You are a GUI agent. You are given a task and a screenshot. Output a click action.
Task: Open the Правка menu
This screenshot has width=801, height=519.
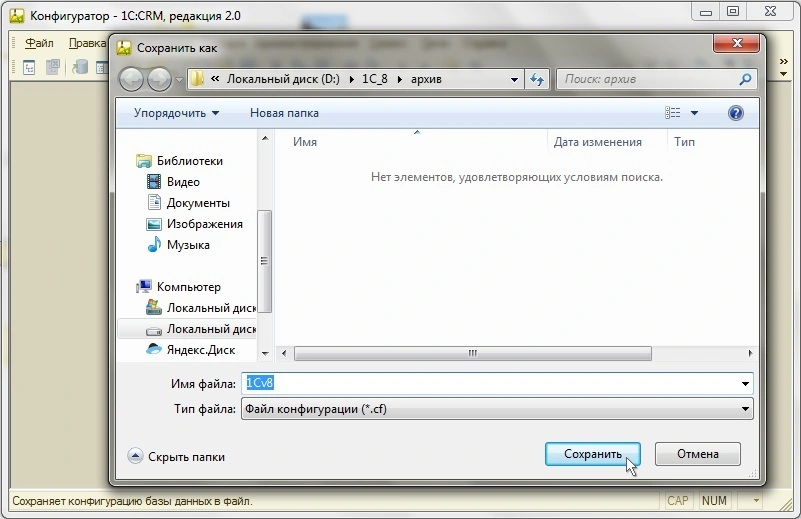(x=87, y=43)
